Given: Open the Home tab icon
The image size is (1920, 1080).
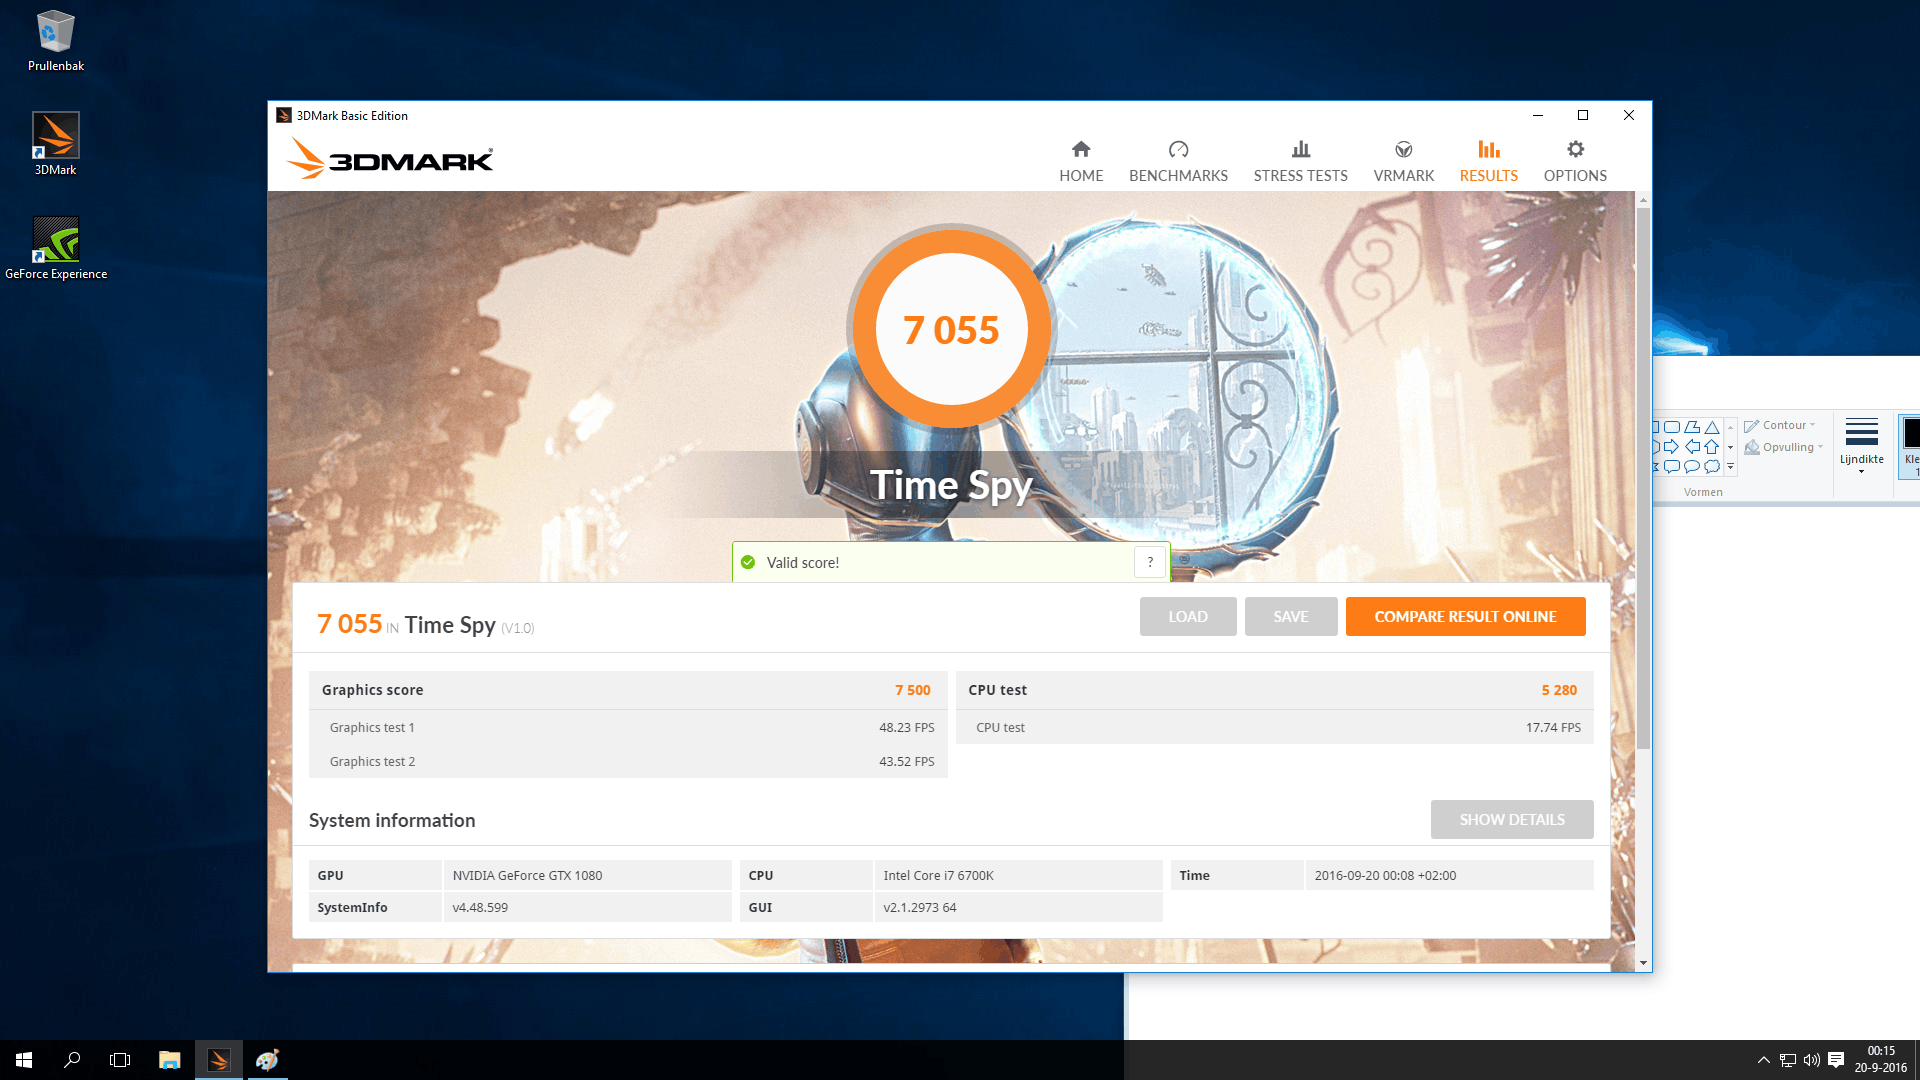Looking at the screenshot, I should pos(1081,150).
